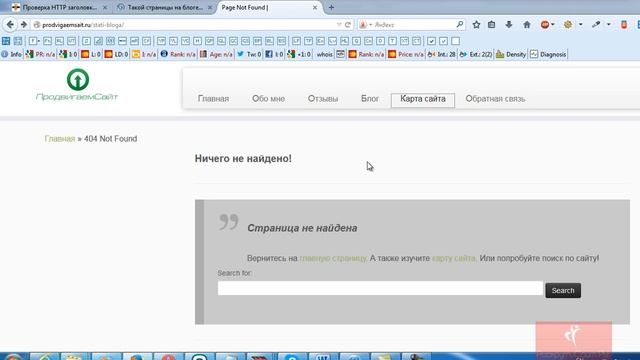Click the Twitter Tw: 0 counter
Screen dimensions: 640x360
pos(249,54)
